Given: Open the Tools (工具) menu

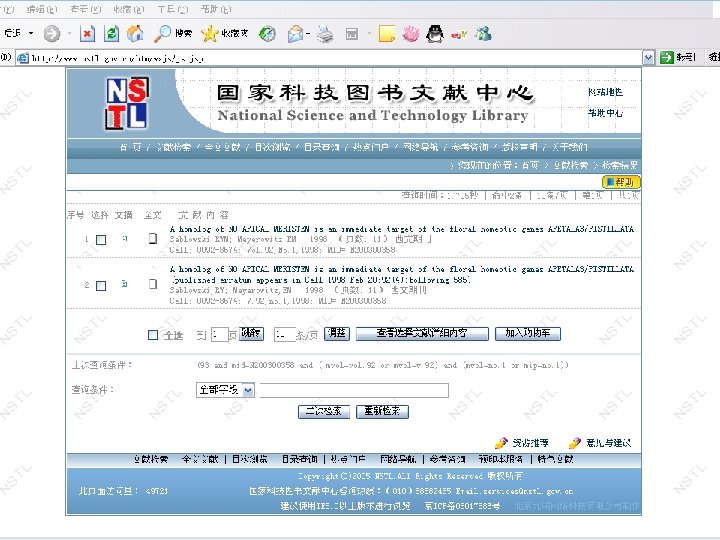Looking at the screenshot, I should 173,9.
